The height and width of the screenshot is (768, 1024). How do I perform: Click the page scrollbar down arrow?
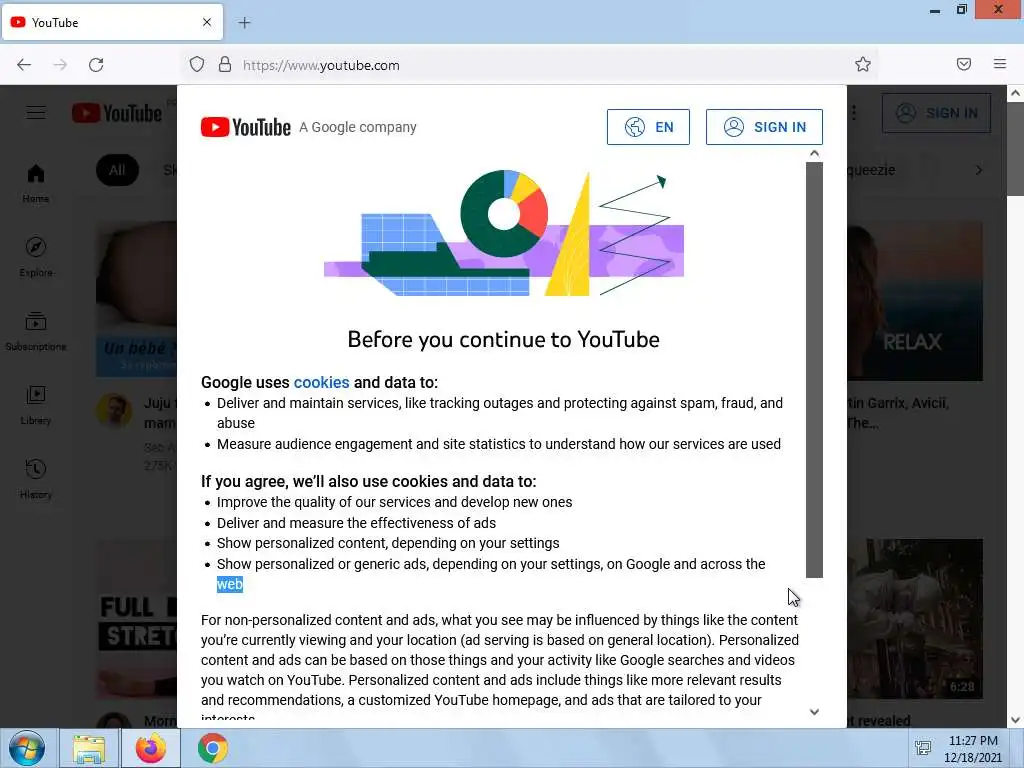tap(1015, 720)
